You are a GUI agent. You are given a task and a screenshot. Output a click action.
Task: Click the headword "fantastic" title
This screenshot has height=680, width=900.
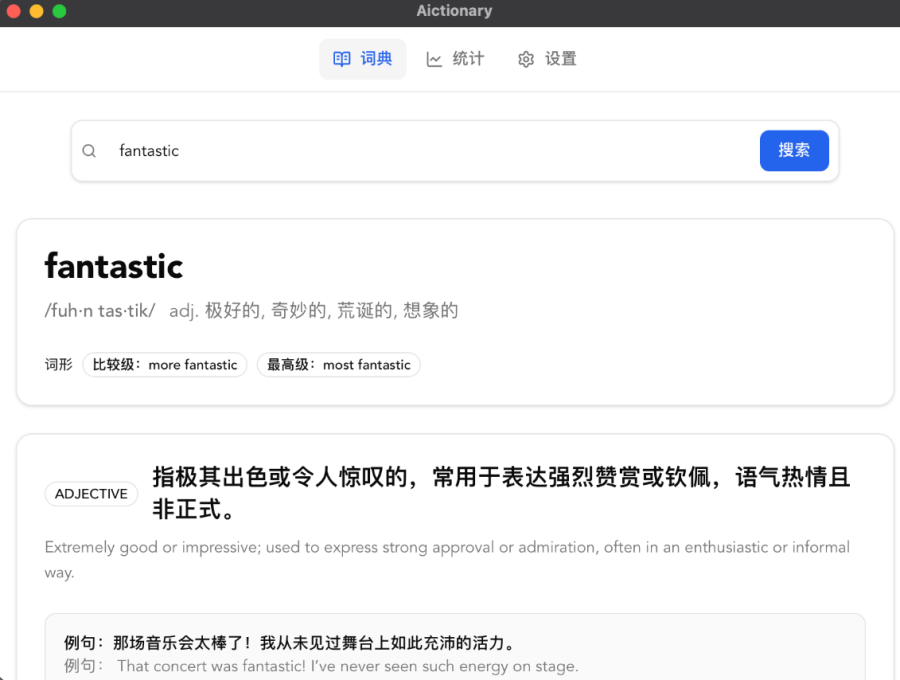(113, 266)
